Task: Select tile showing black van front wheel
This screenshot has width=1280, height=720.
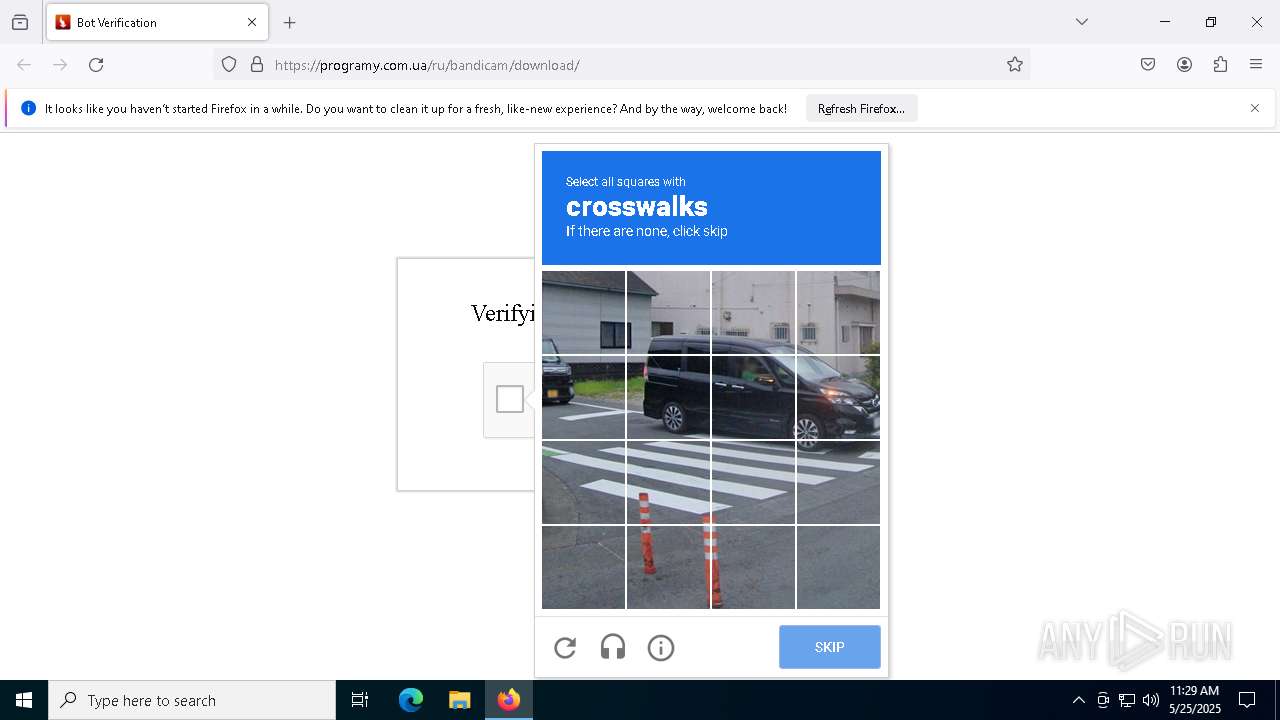Action: [x=838, y=397]
